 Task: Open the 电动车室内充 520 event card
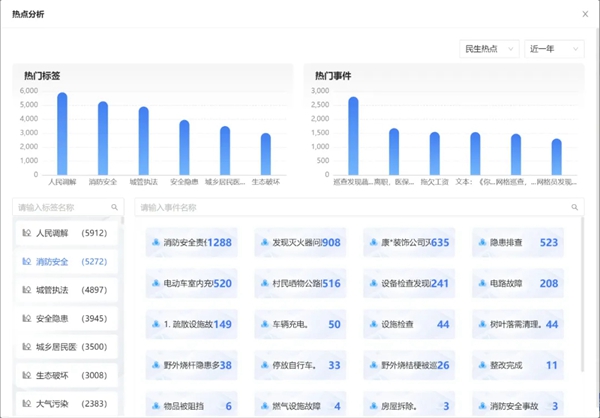pyautogui.click(x=191, y=283)
